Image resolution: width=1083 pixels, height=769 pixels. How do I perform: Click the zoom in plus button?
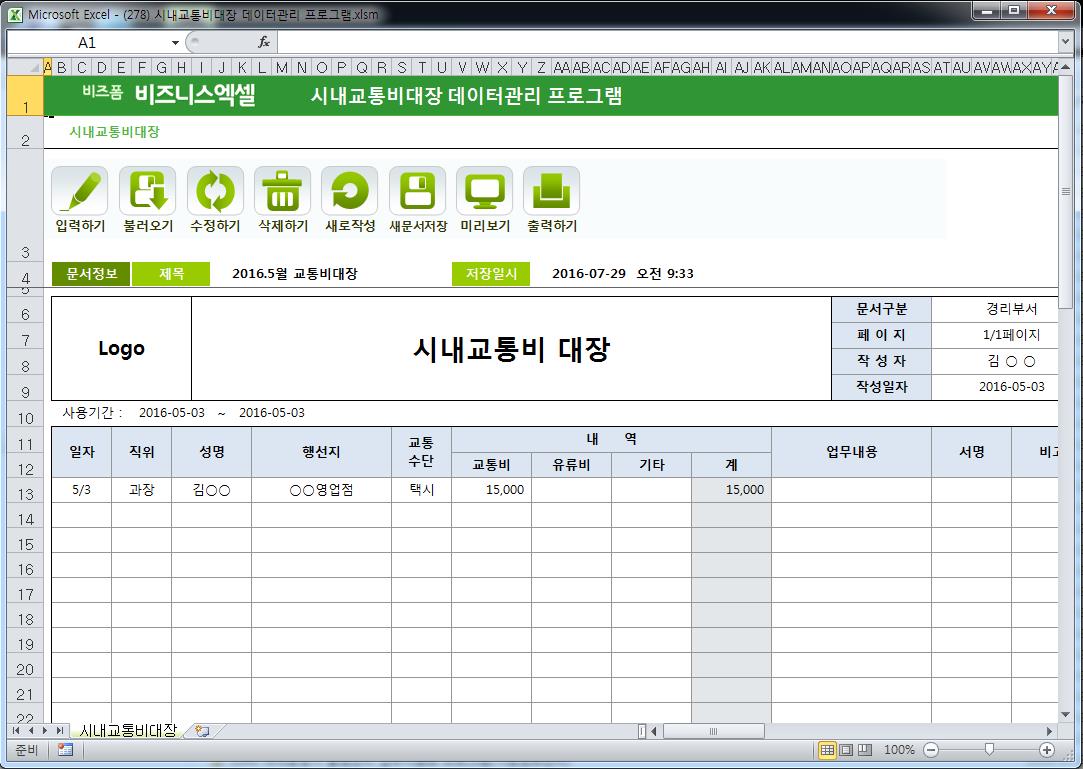(x=1047, y=750)
